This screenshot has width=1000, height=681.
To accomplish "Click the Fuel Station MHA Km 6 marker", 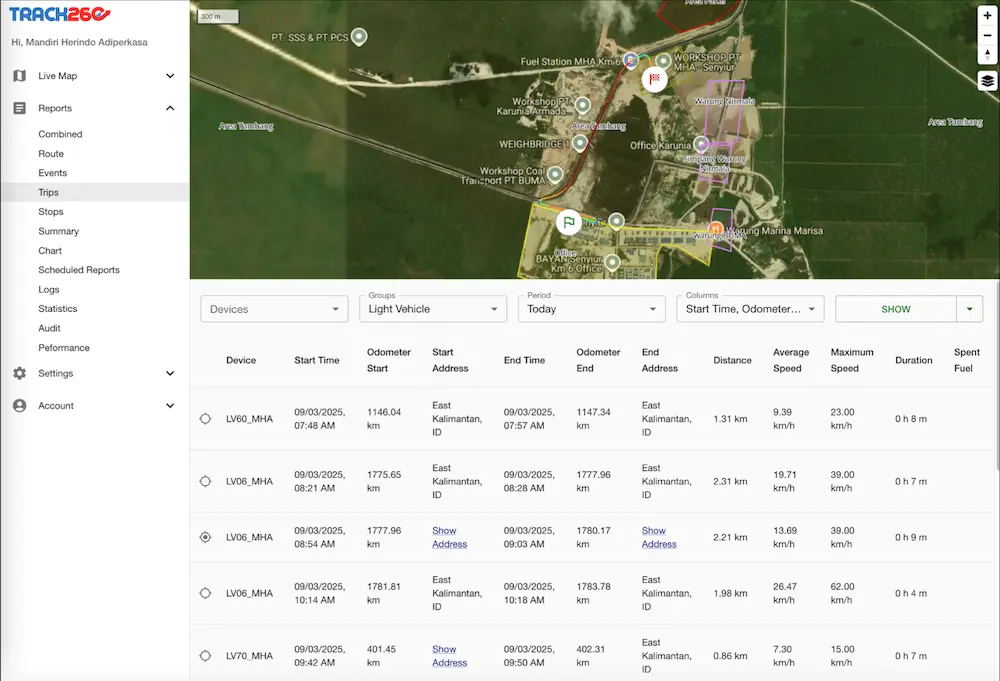I will [x=630, y=60].
